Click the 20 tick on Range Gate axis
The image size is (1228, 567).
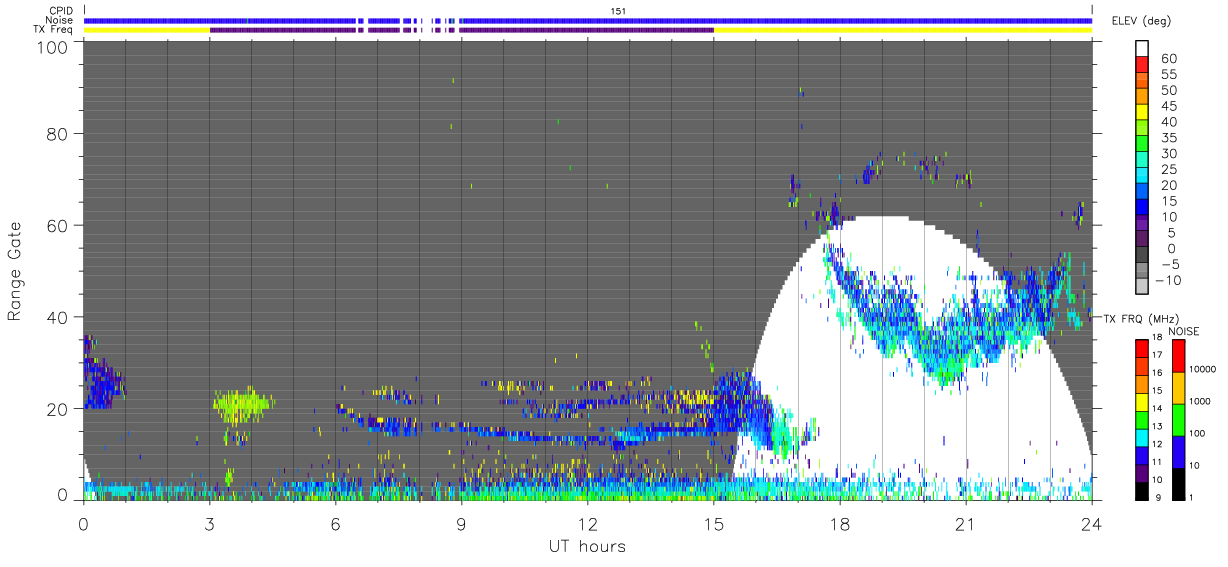tap(59, 409)
